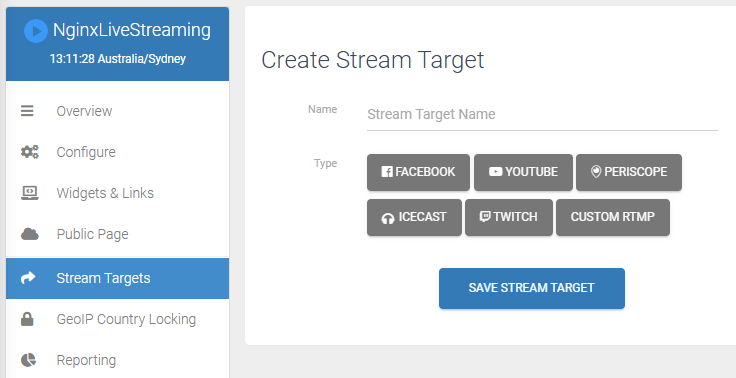This screenshot has height=378, width=736.
Task: Choose Icecast as stream target type
Action: click(x=414, y=217)
